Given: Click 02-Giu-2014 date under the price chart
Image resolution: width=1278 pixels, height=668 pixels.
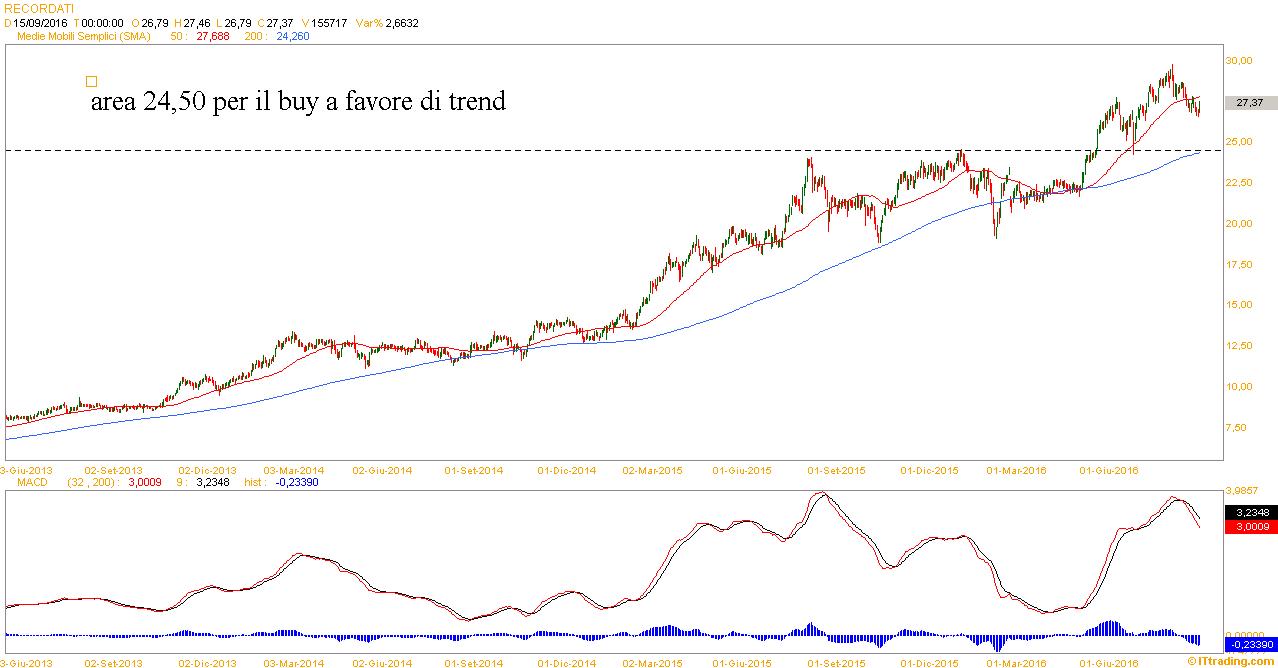Looking at the screenshot, I should [383, 469].
